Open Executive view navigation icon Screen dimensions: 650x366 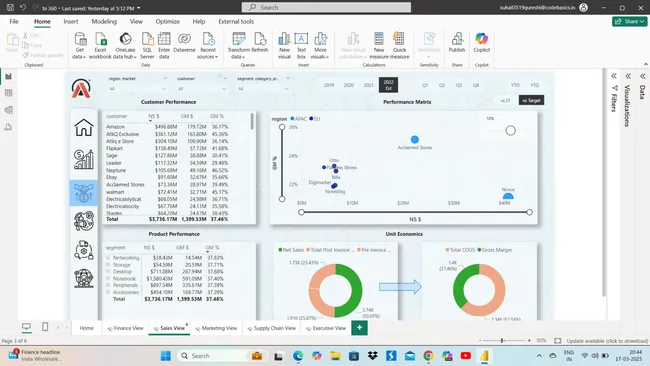click(84, 278)
